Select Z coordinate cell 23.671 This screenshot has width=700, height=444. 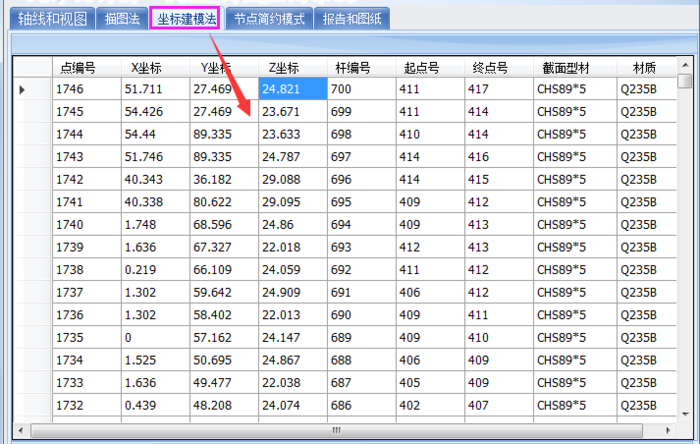coord(293,112)
